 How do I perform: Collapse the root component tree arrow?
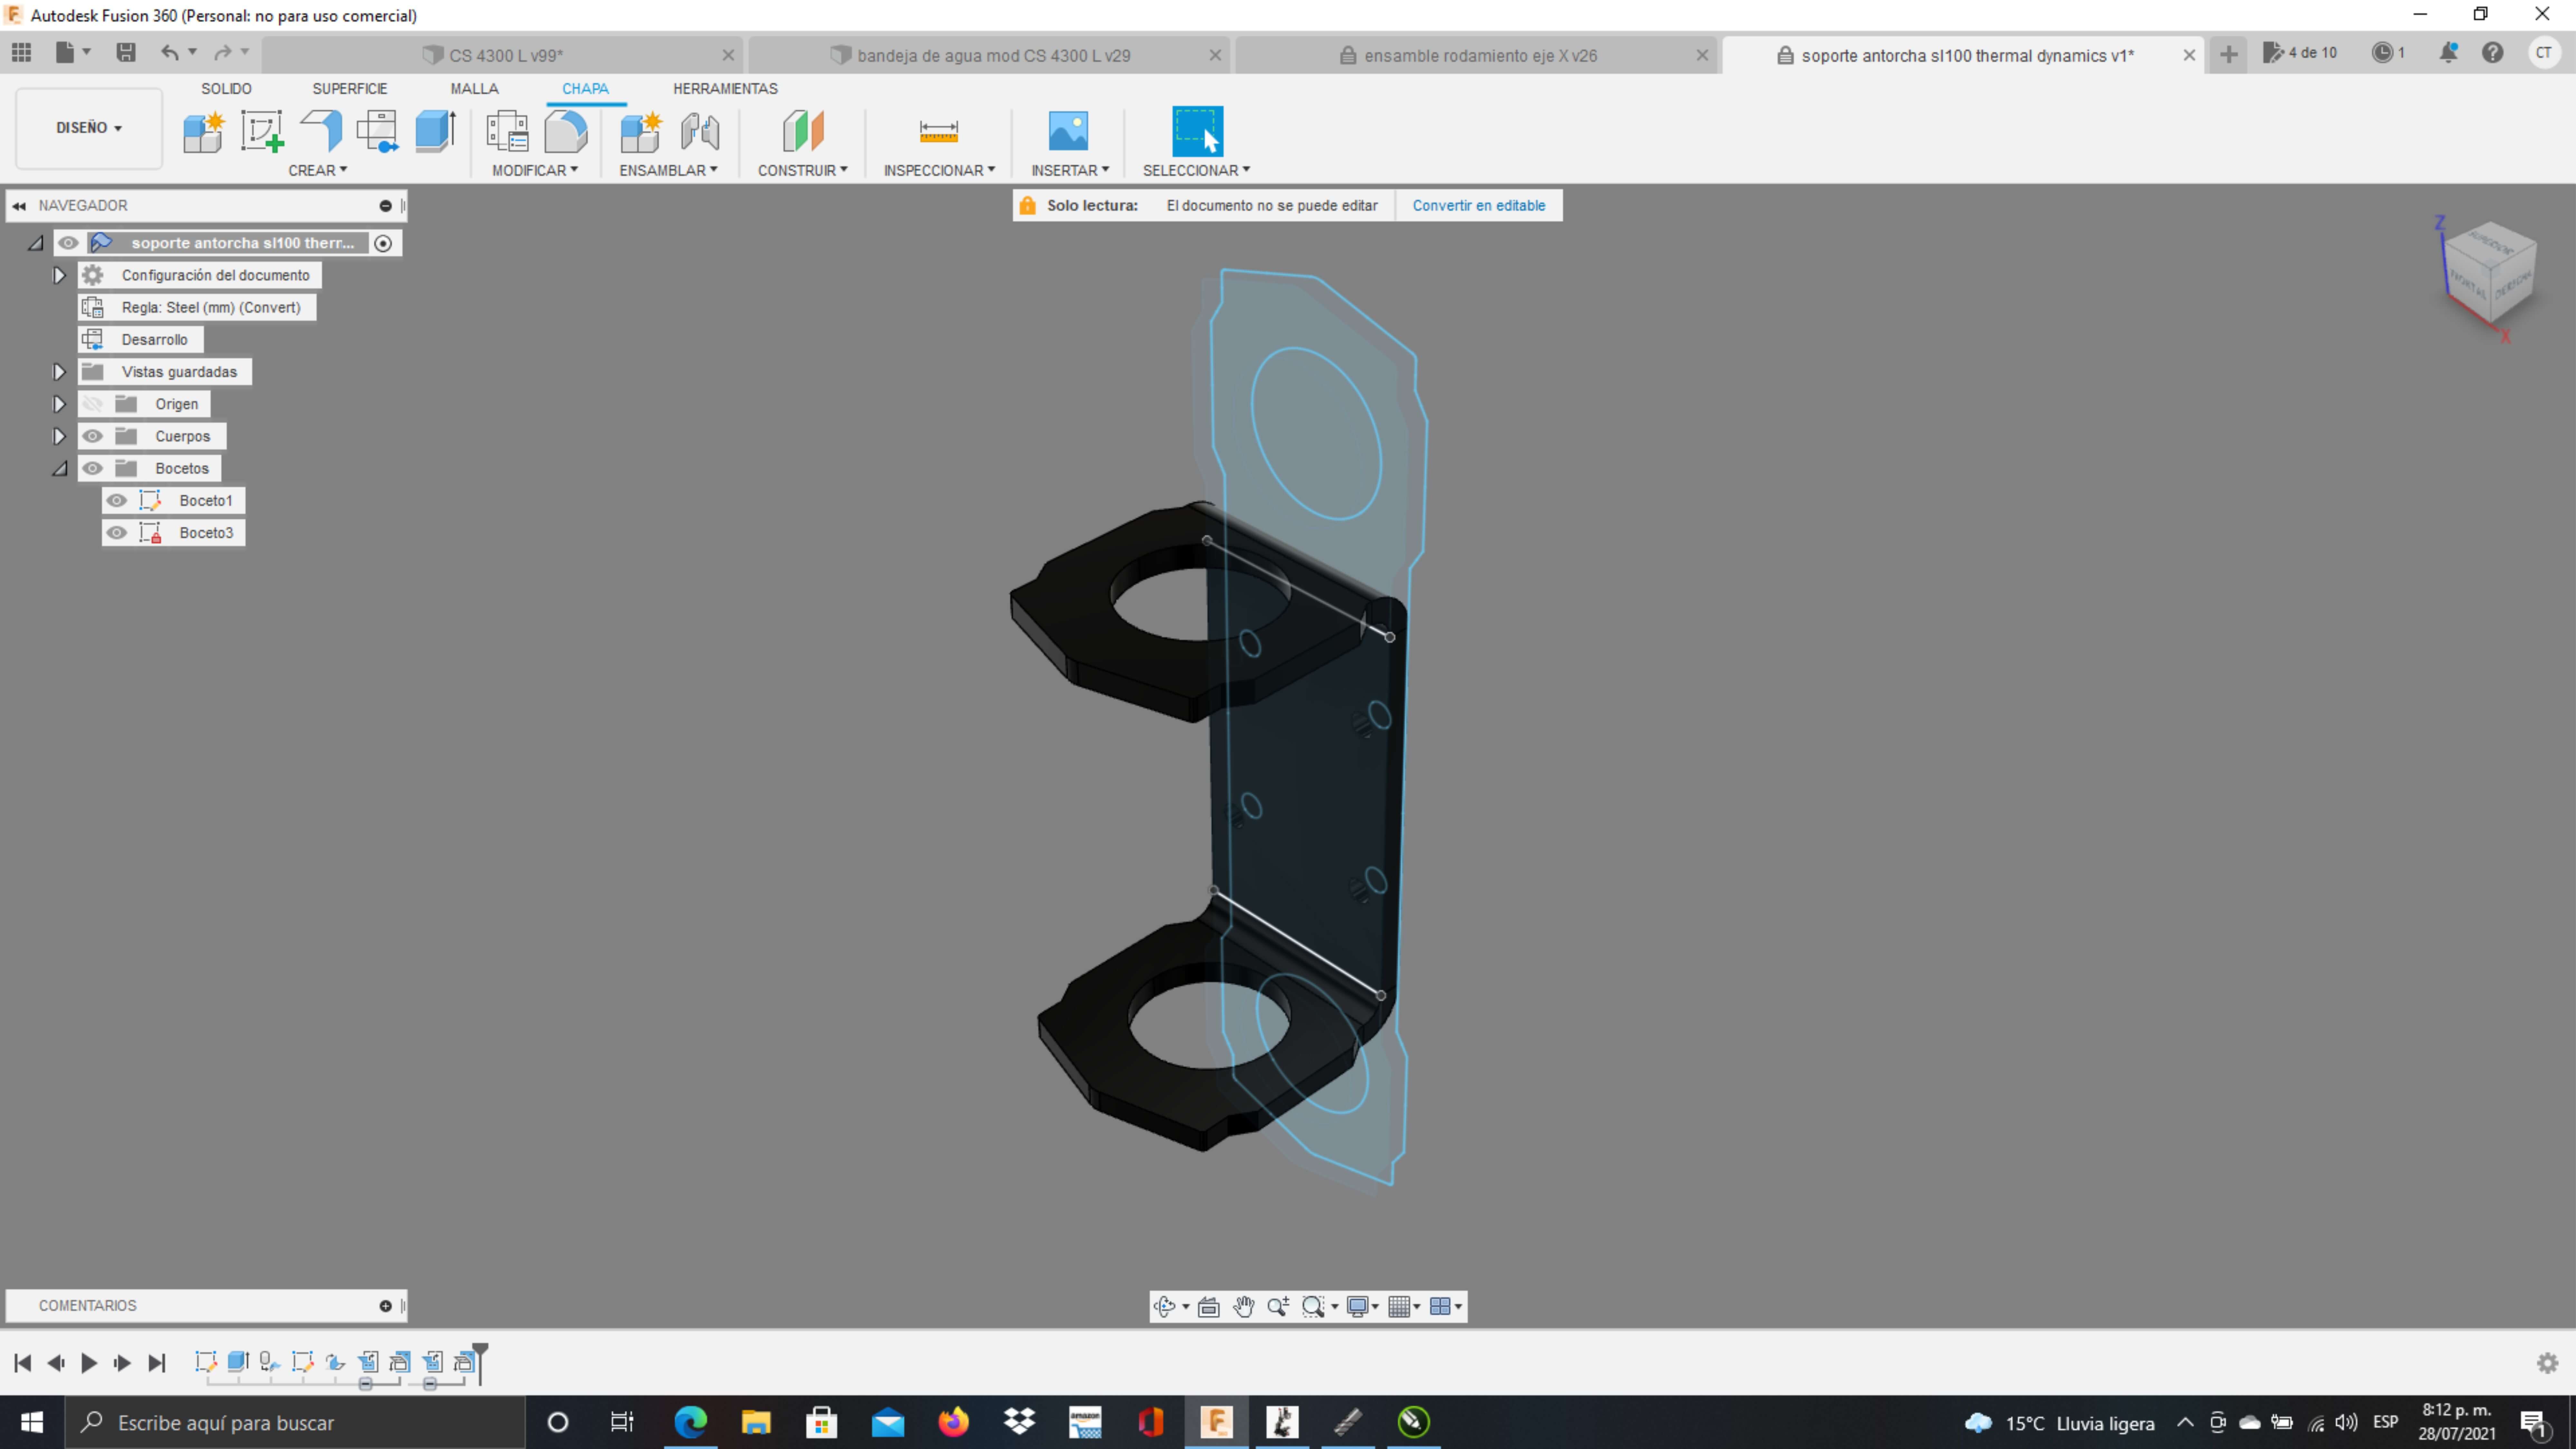click(36, 243)
